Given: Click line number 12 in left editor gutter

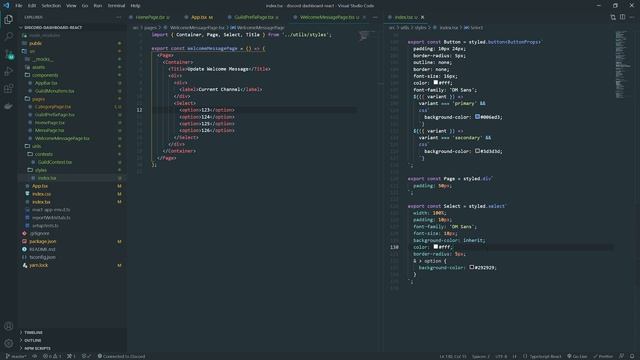Looking at the screenshot, I should click(140, 110).
